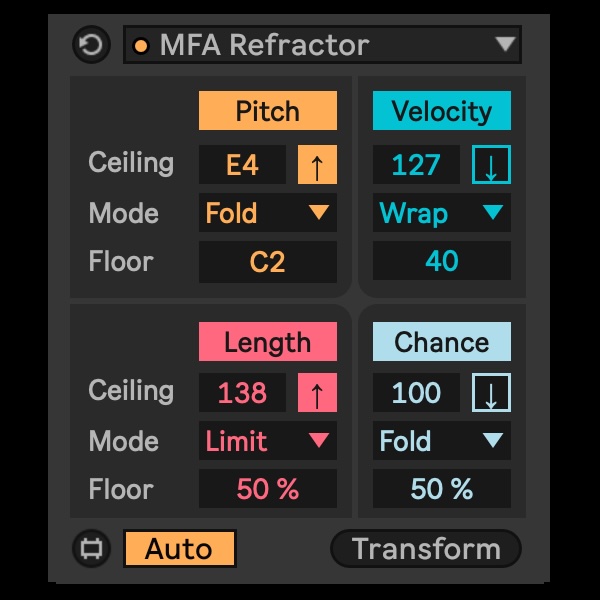Image resolution: width=600 pixels, height=600 pixels.
Task: Click the orange preset indicator dot
Action: [x=141, y=45]
